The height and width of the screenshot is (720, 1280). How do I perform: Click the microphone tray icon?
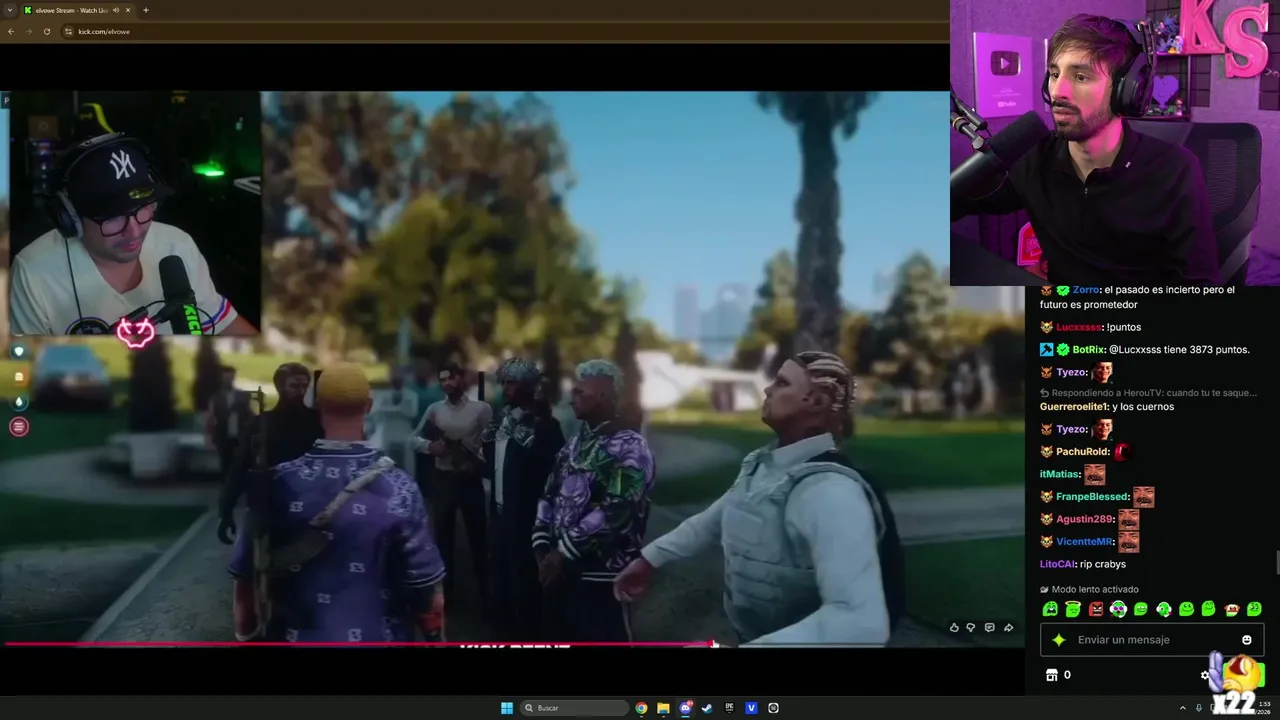1199,708
